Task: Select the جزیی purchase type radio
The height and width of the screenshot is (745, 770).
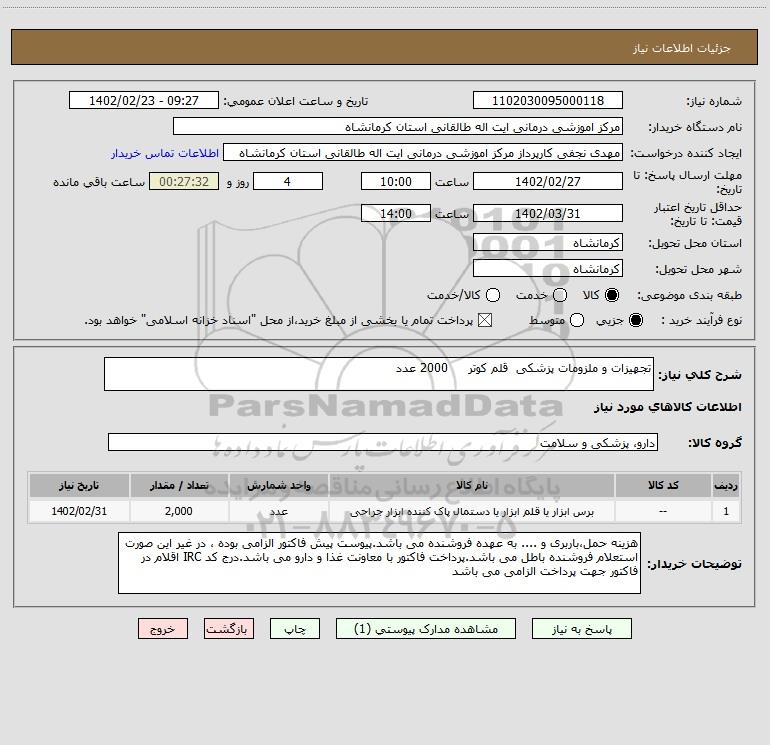Action: (x=635, y=320)
